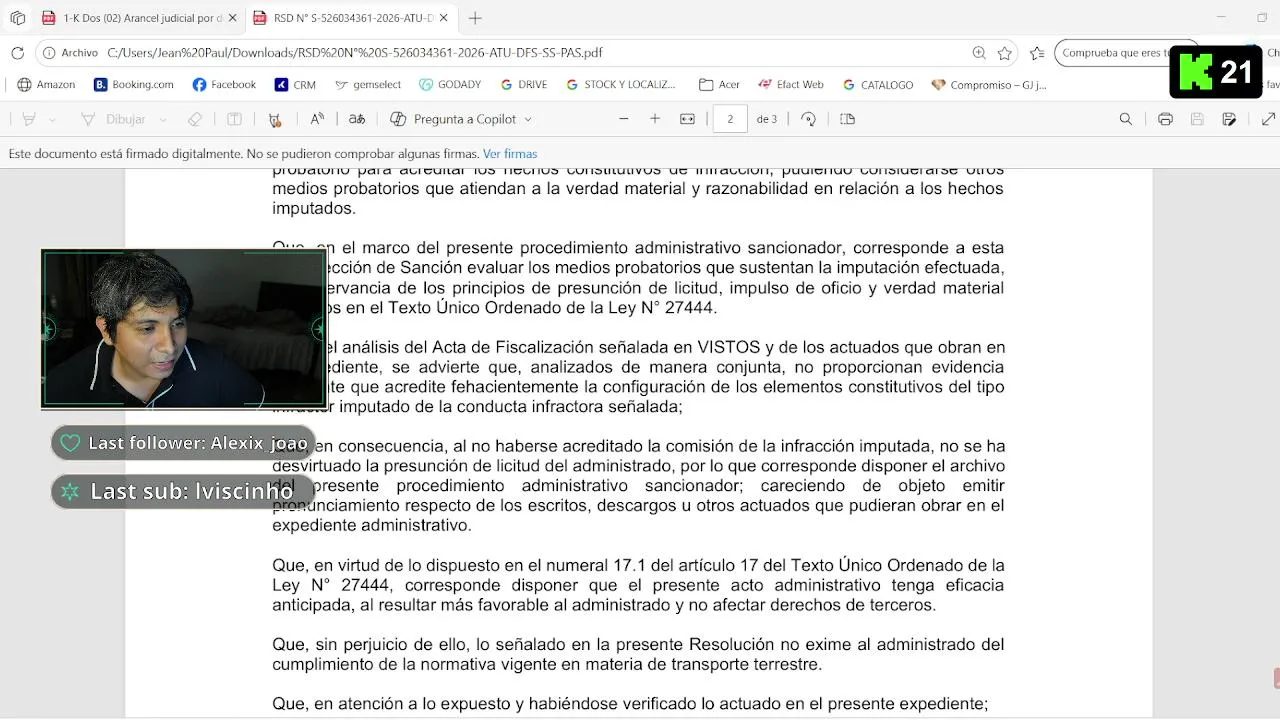Activate the read aloud icon
The height and width of the screenshot is (720, 1280).
[x=317, y=119]
